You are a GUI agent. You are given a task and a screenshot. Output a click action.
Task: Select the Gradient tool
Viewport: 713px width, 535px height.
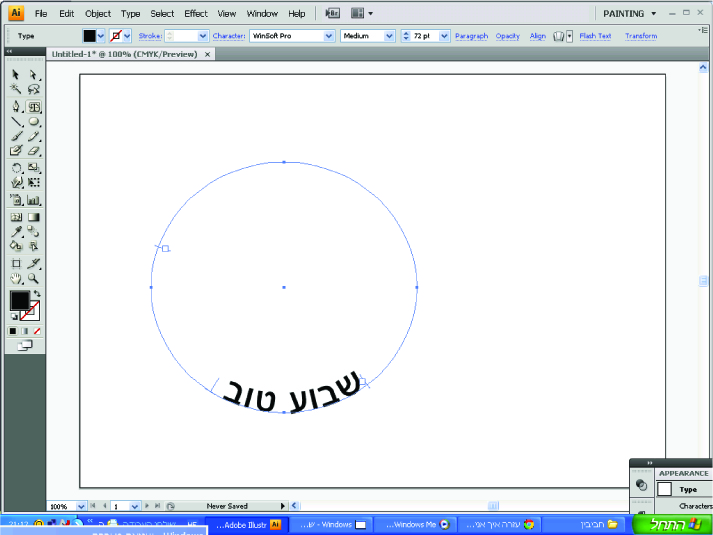(x=34, y=217)
